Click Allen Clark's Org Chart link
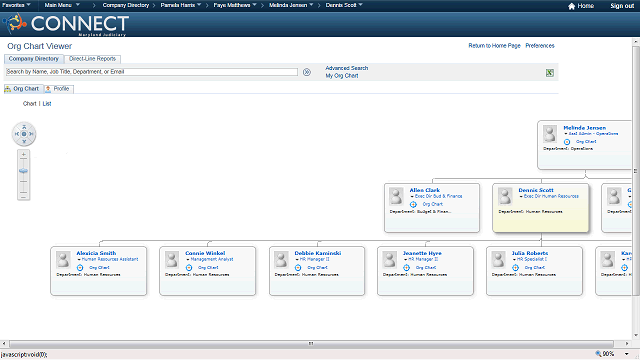Image resolution: width=640 pixels, height=360 pixels. coord(432,204)
